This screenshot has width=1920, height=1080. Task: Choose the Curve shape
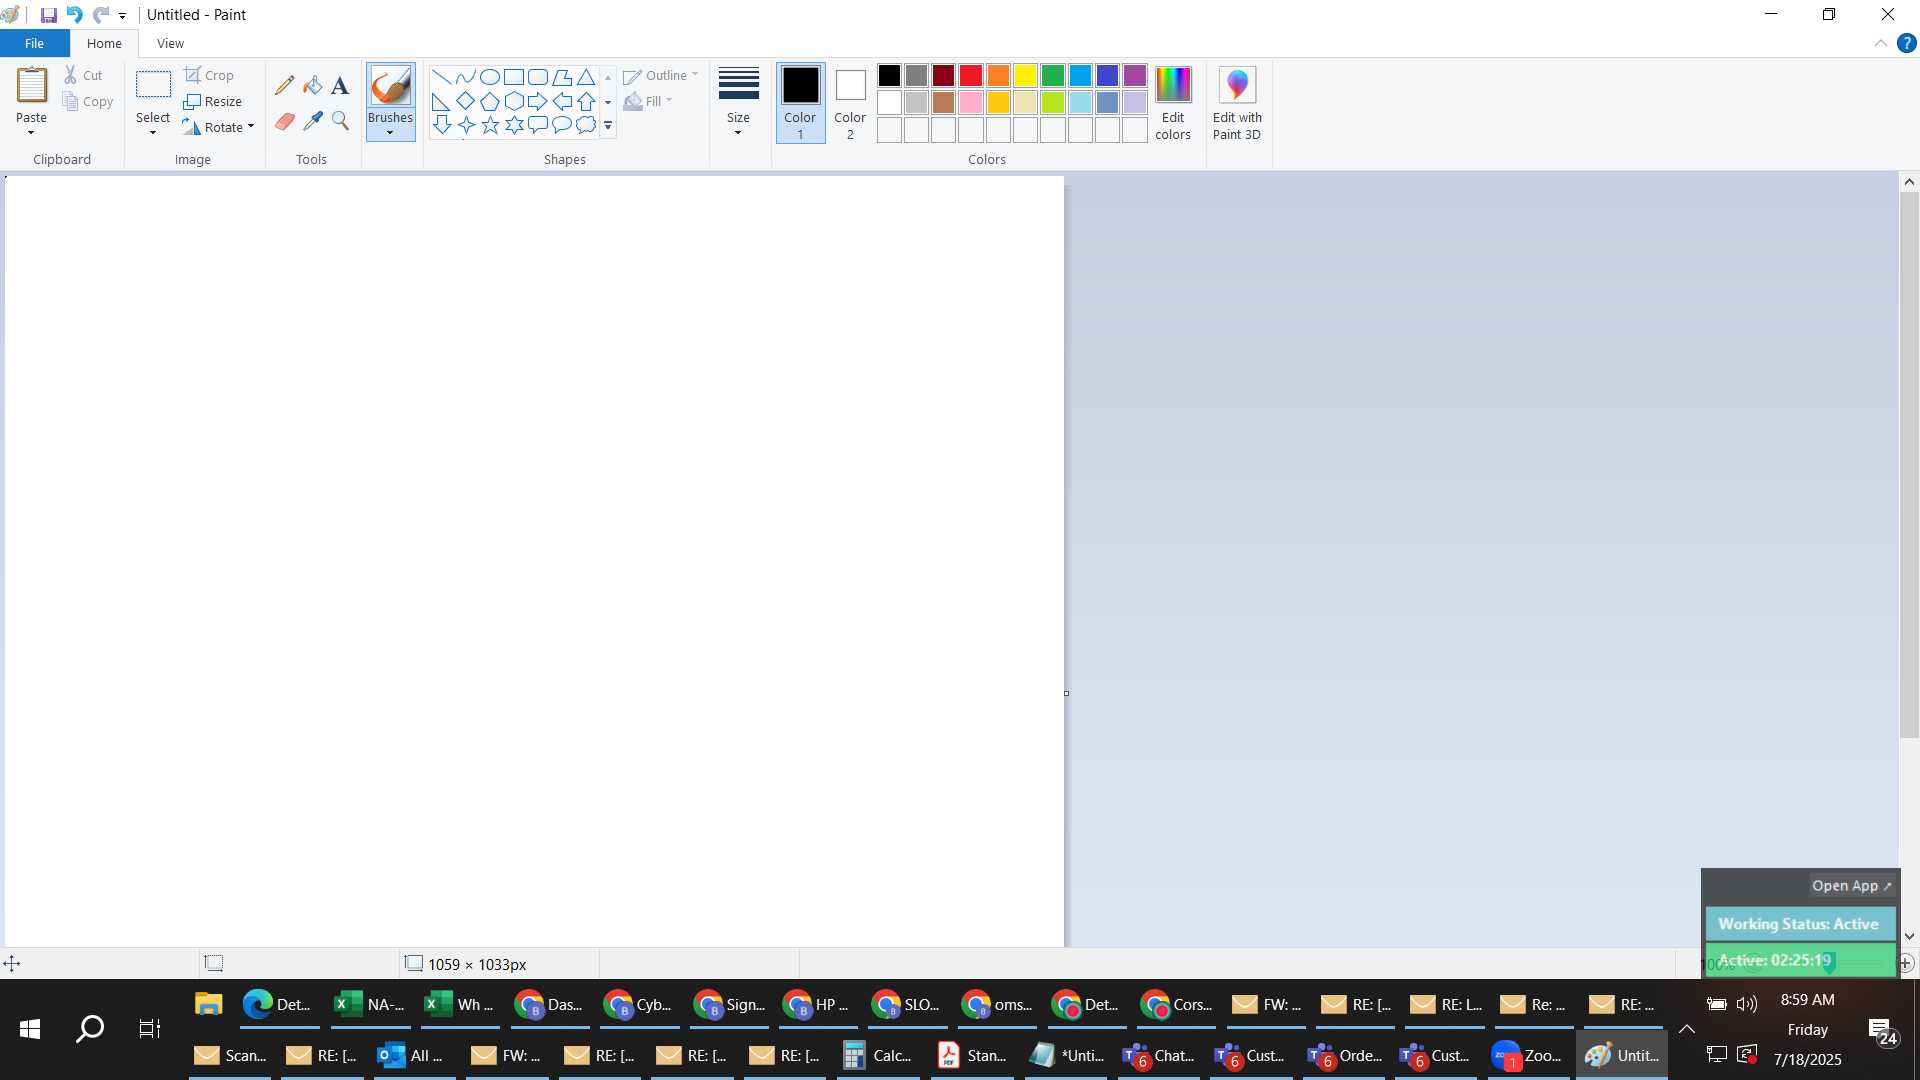(x=465, y=77)
